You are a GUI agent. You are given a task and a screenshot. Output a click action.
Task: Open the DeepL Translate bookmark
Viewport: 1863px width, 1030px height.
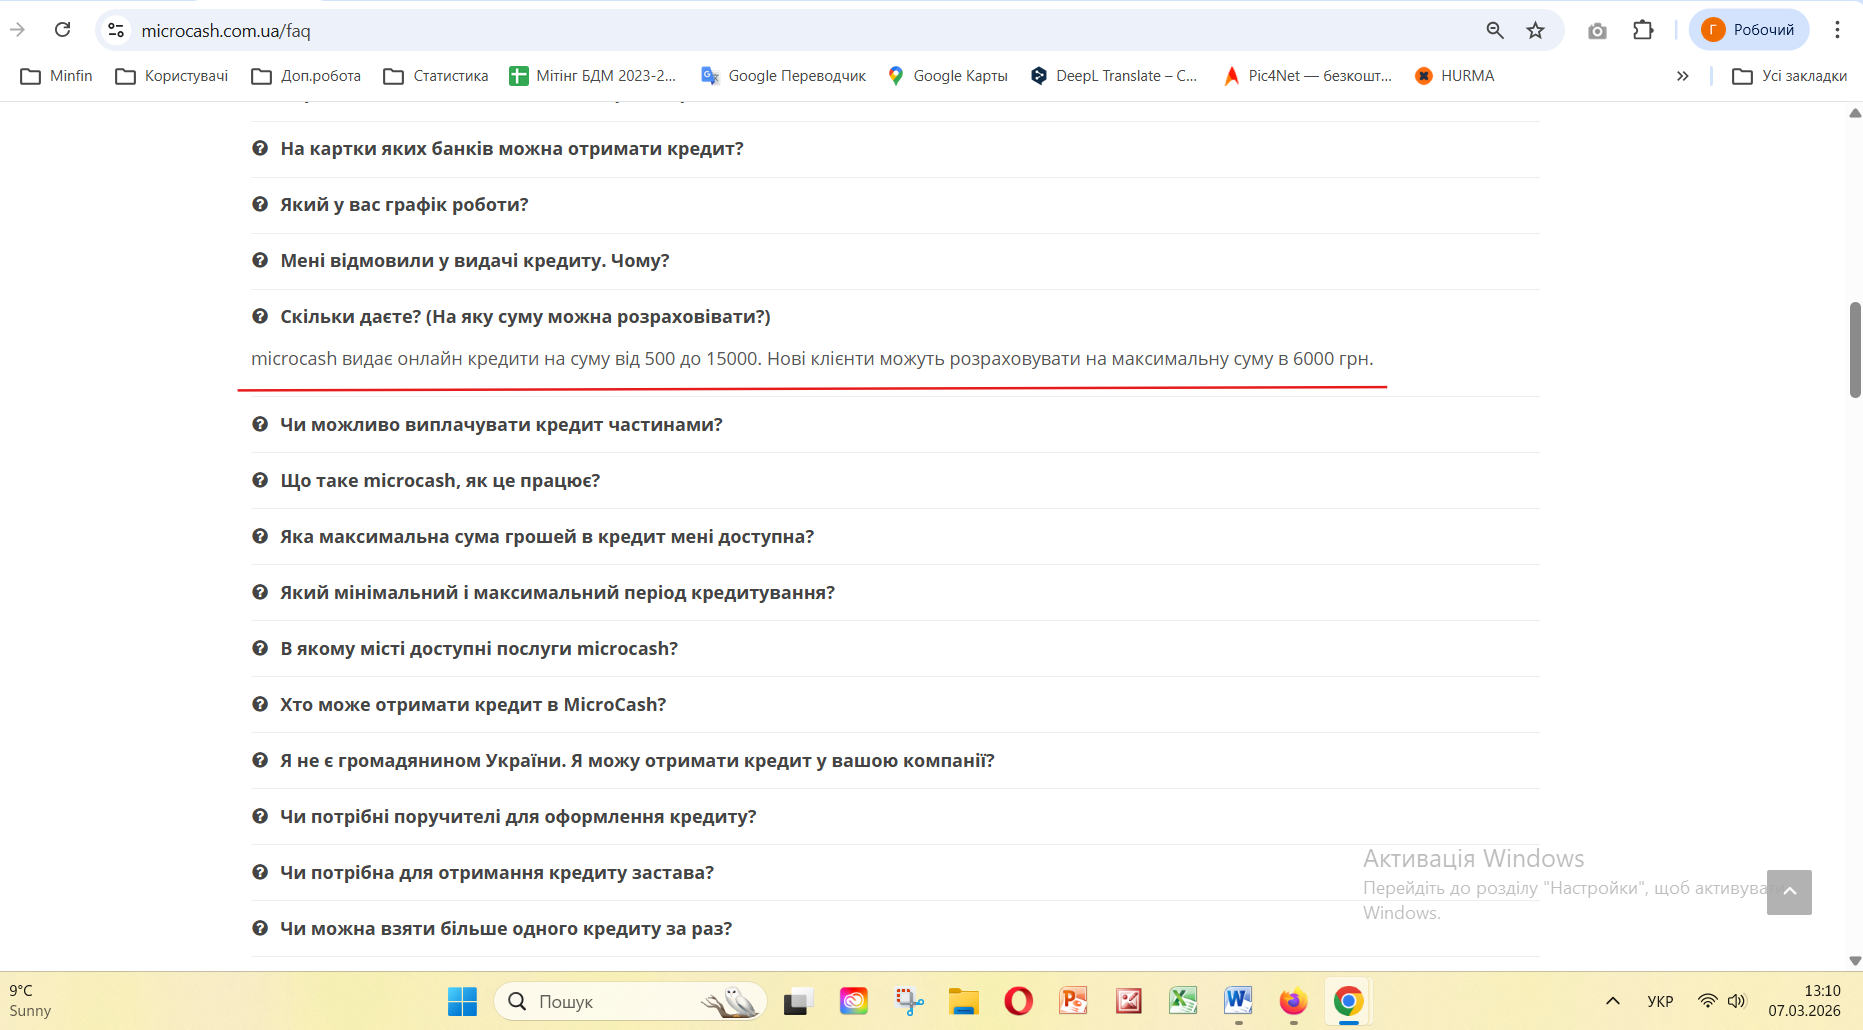coord(1114,76)
